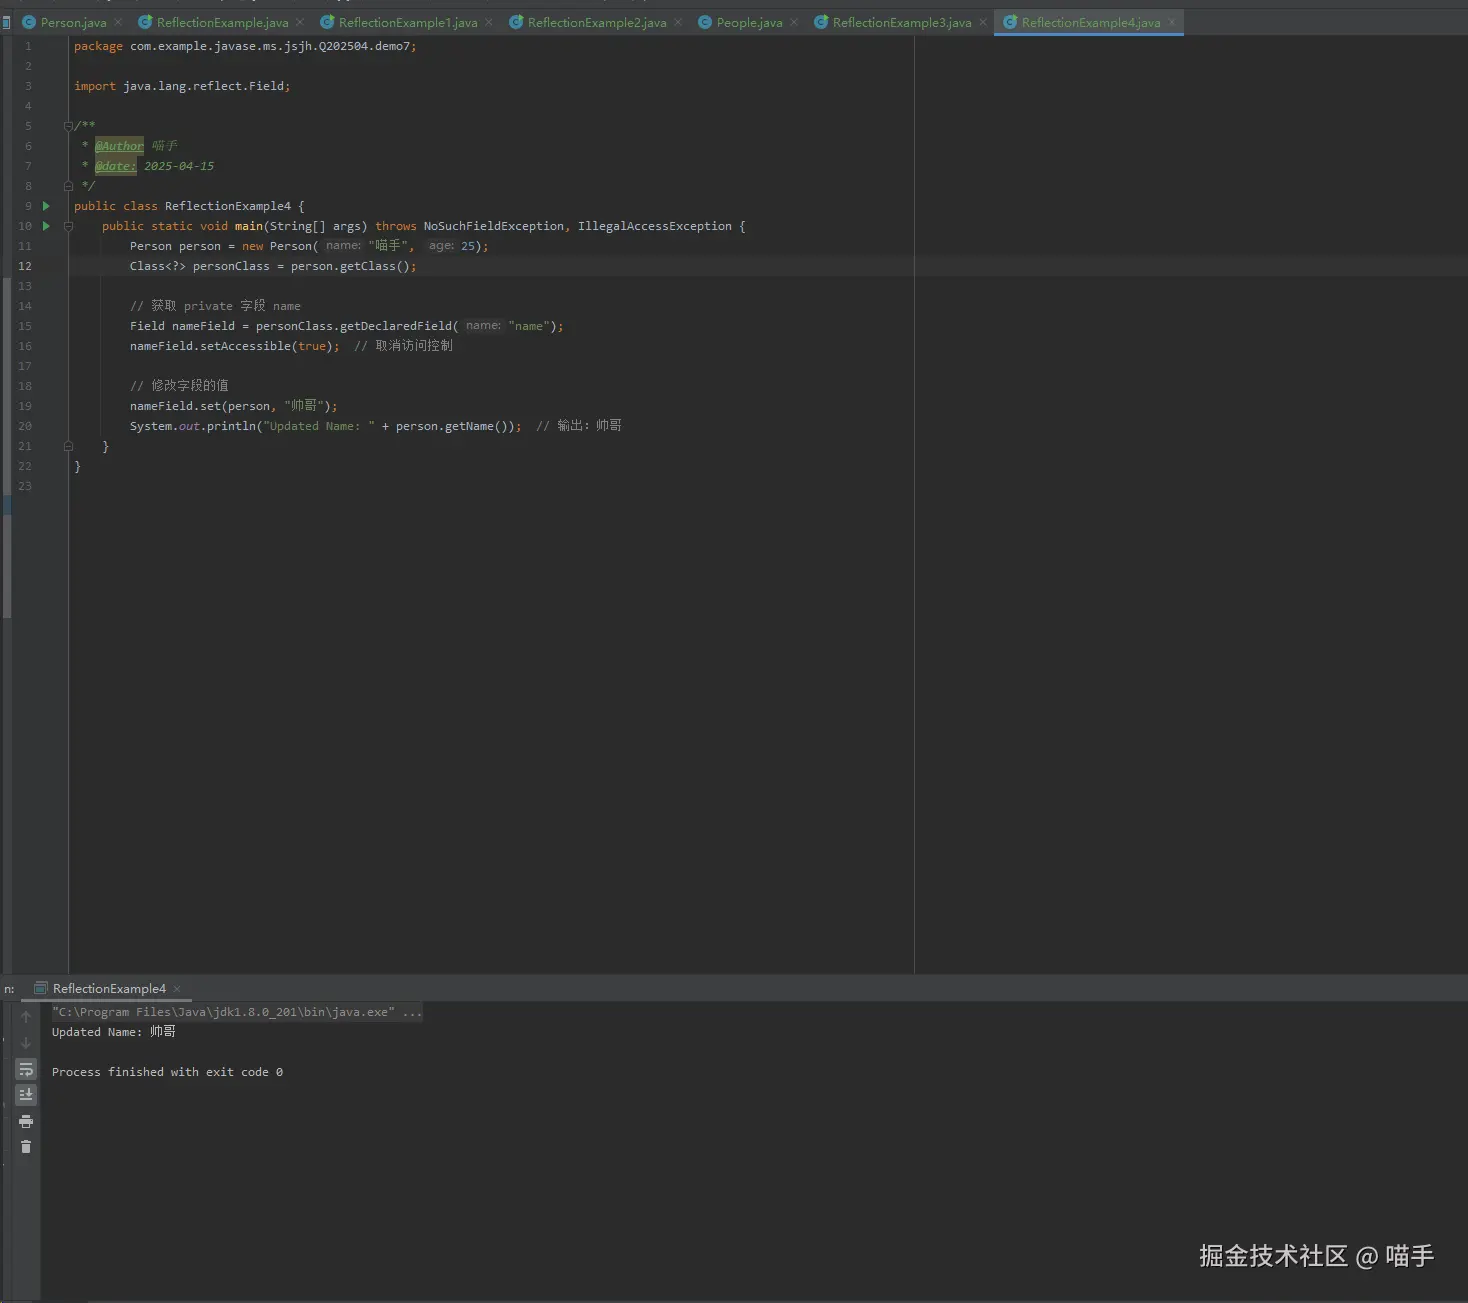This screenshot has height=1303, width=1468.
Task: Click the run-window icon beside ReflectionExample4
Action: point(41,988)
